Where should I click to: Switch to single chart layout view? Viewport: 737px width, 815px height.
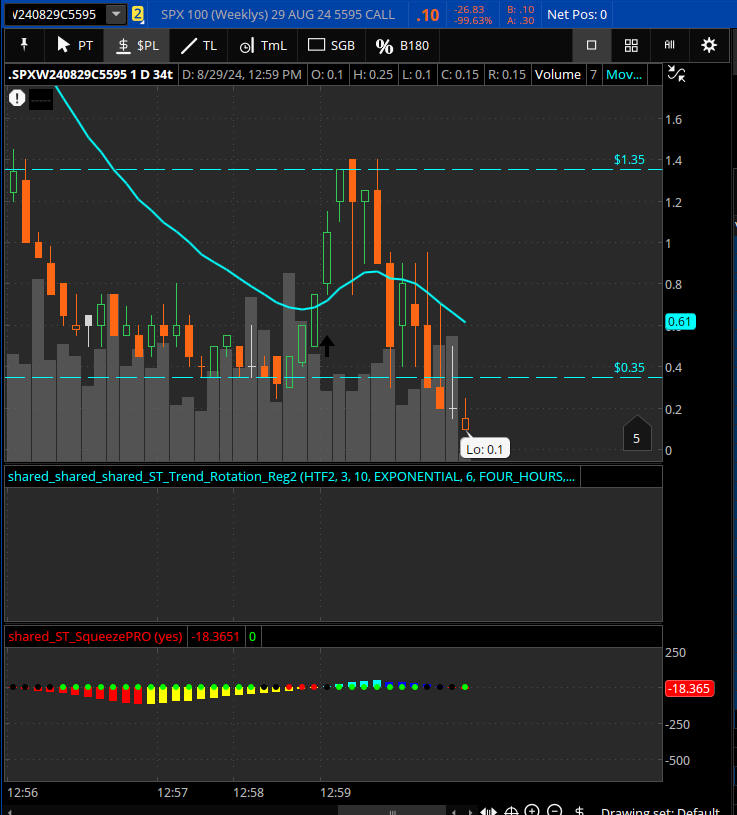pyautogui.click(x=591, y=45)
